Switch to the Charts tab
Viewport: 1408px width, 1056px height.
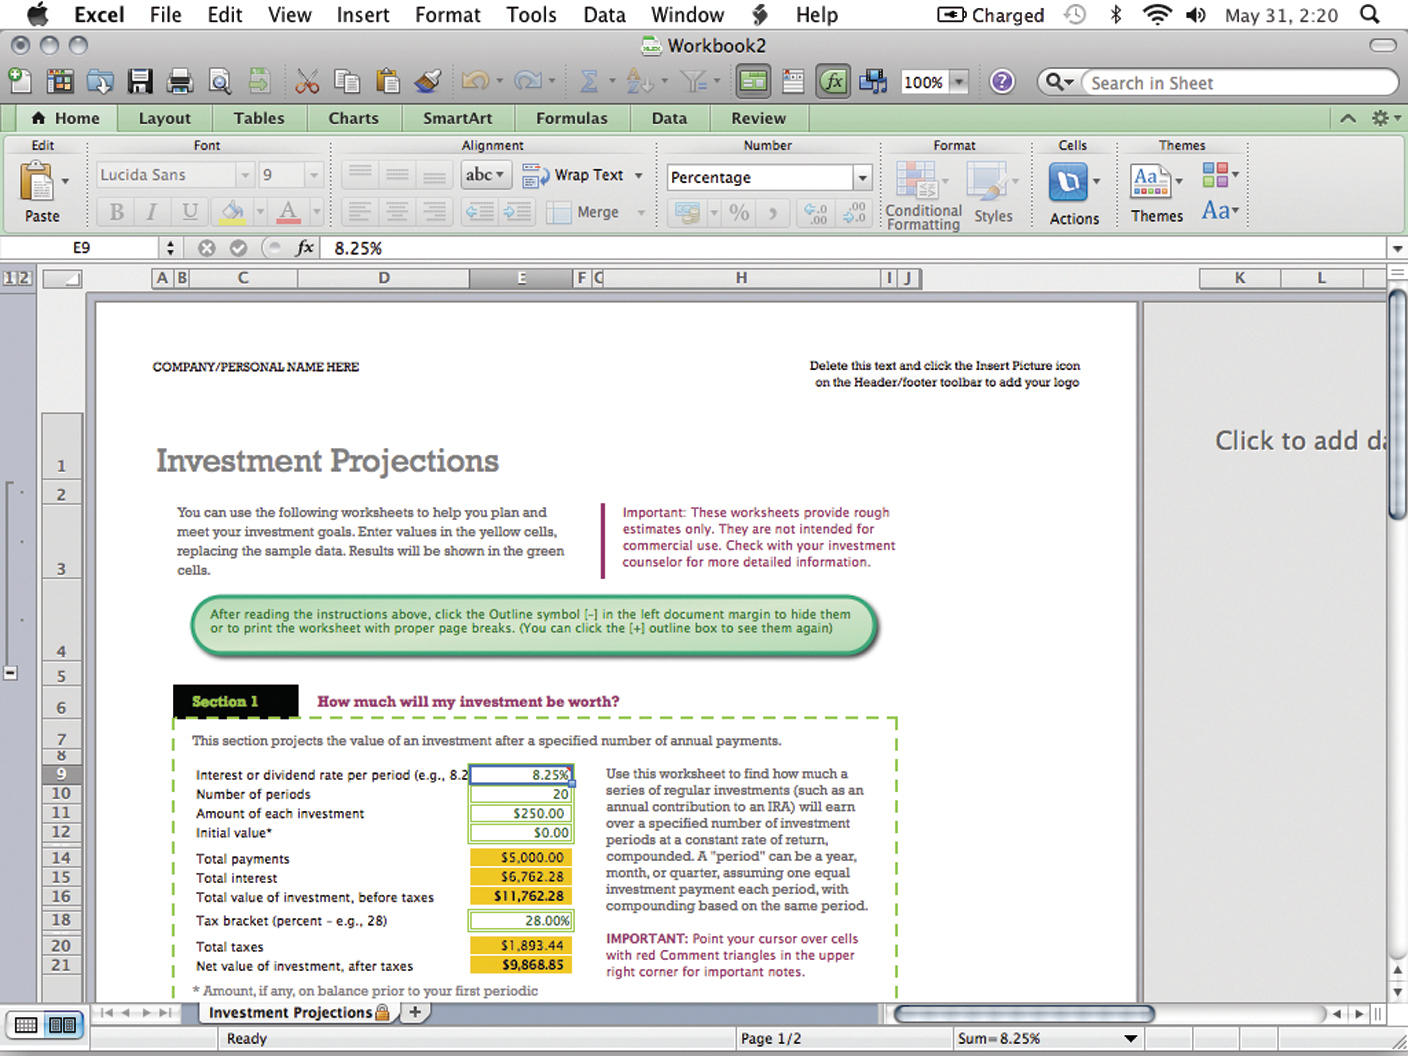coord(353,118)
